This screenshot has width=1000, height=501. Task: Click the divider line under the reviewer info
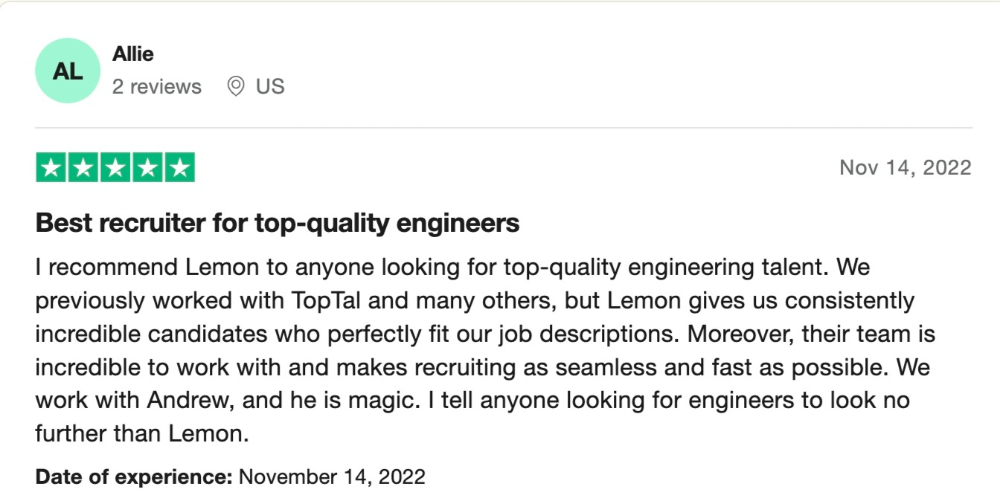coord(504,127)
